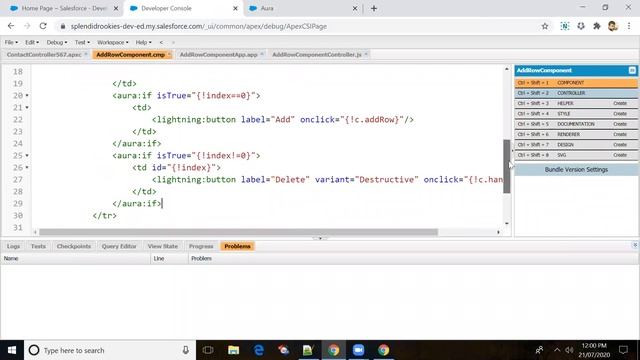640x360 pixels.
Task: Select COMPONENT in the bundle panel
Action: (576, 83)
